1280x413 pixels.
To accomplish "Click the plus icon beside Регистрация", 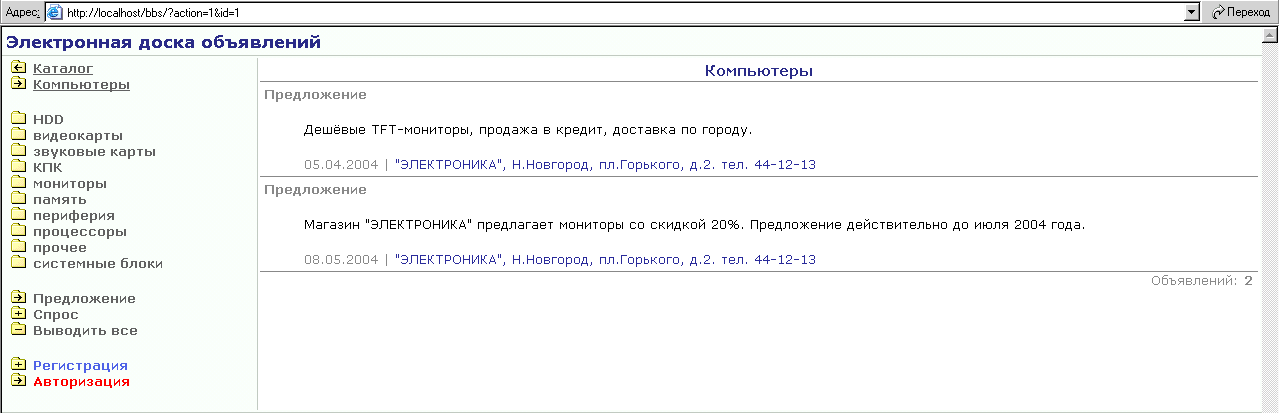I will (18, 364).
